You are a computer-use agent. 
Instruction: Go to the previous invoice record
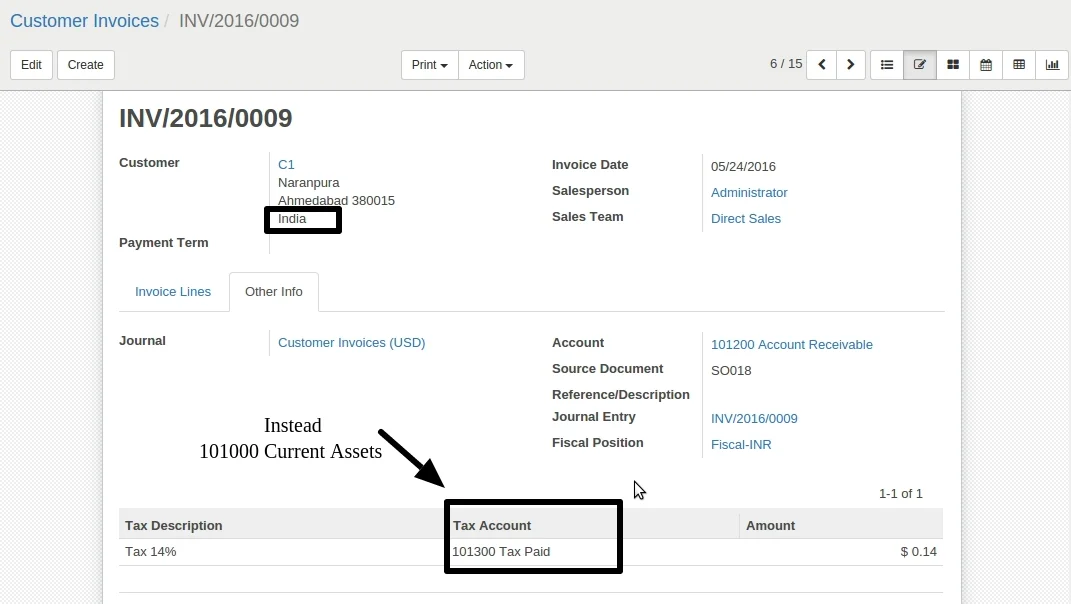coord(821,64)
